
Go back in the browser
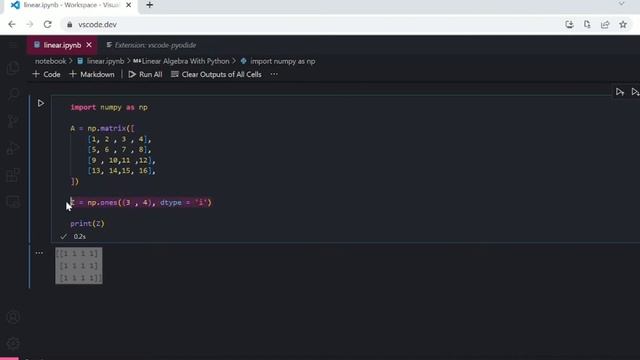12,24
